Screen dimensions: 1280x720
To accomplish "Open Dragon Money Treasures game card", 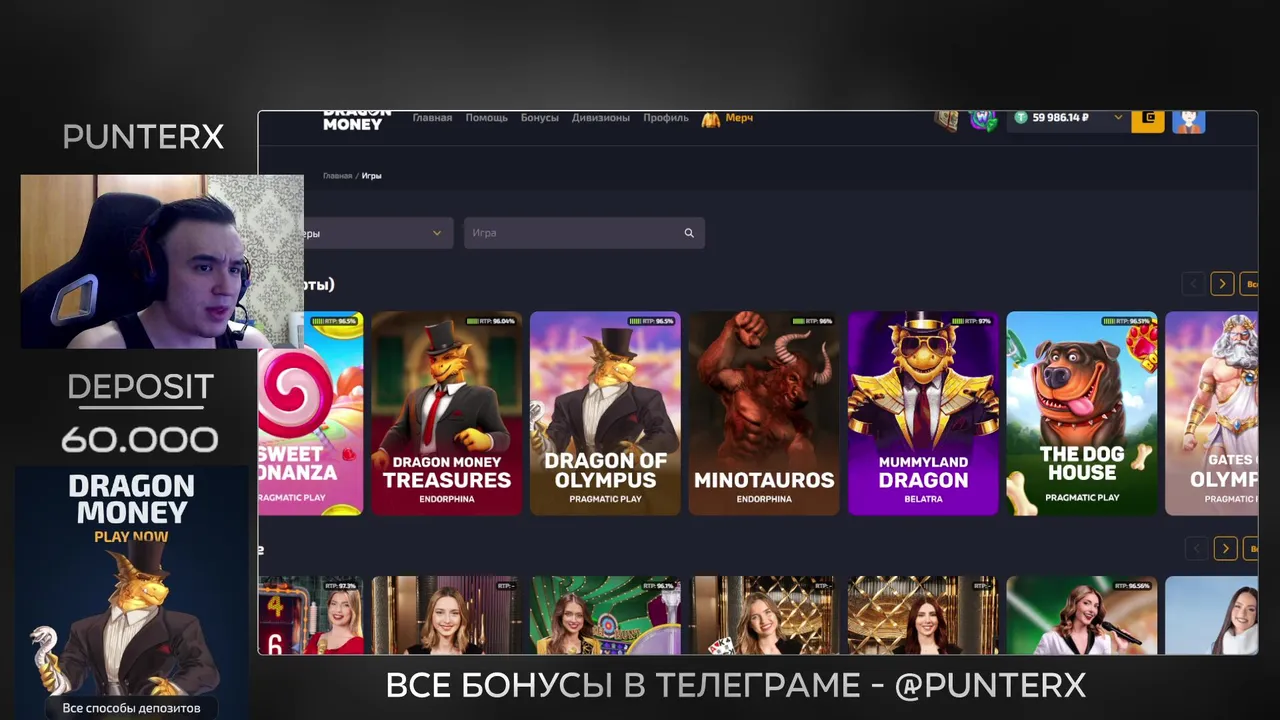I will (x=447, y=413).
